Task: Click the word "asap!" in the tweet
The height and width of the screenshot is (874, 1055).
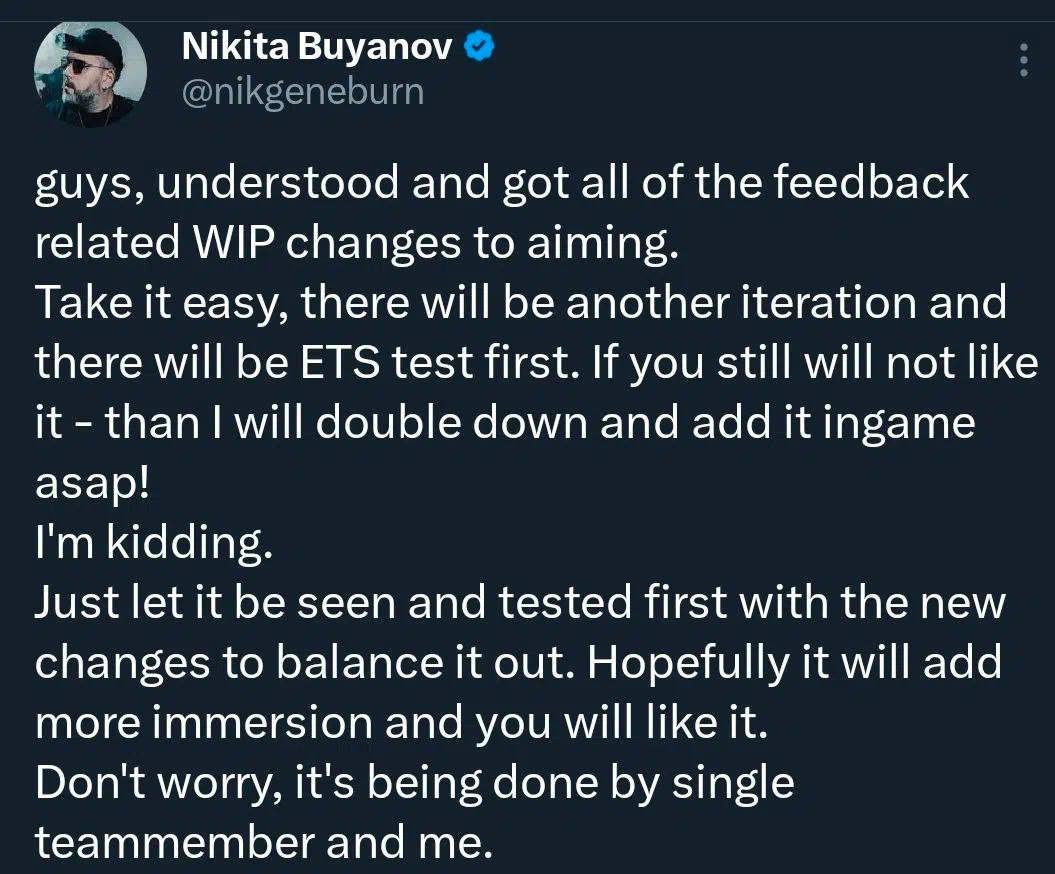Action: (93, 483)
